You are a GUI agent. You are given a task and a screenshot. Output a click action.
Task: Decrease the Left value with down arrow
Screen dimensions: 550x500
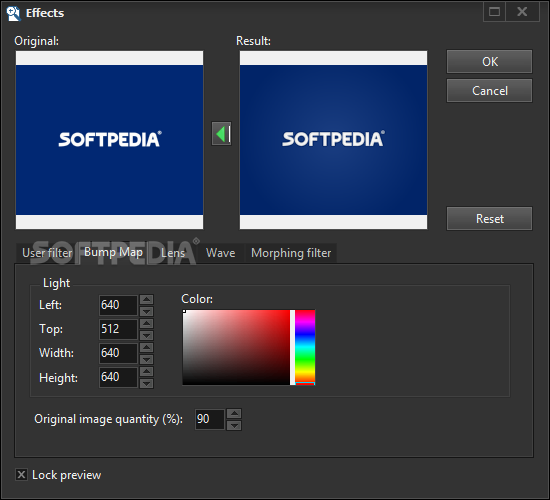tap(146, 311)
